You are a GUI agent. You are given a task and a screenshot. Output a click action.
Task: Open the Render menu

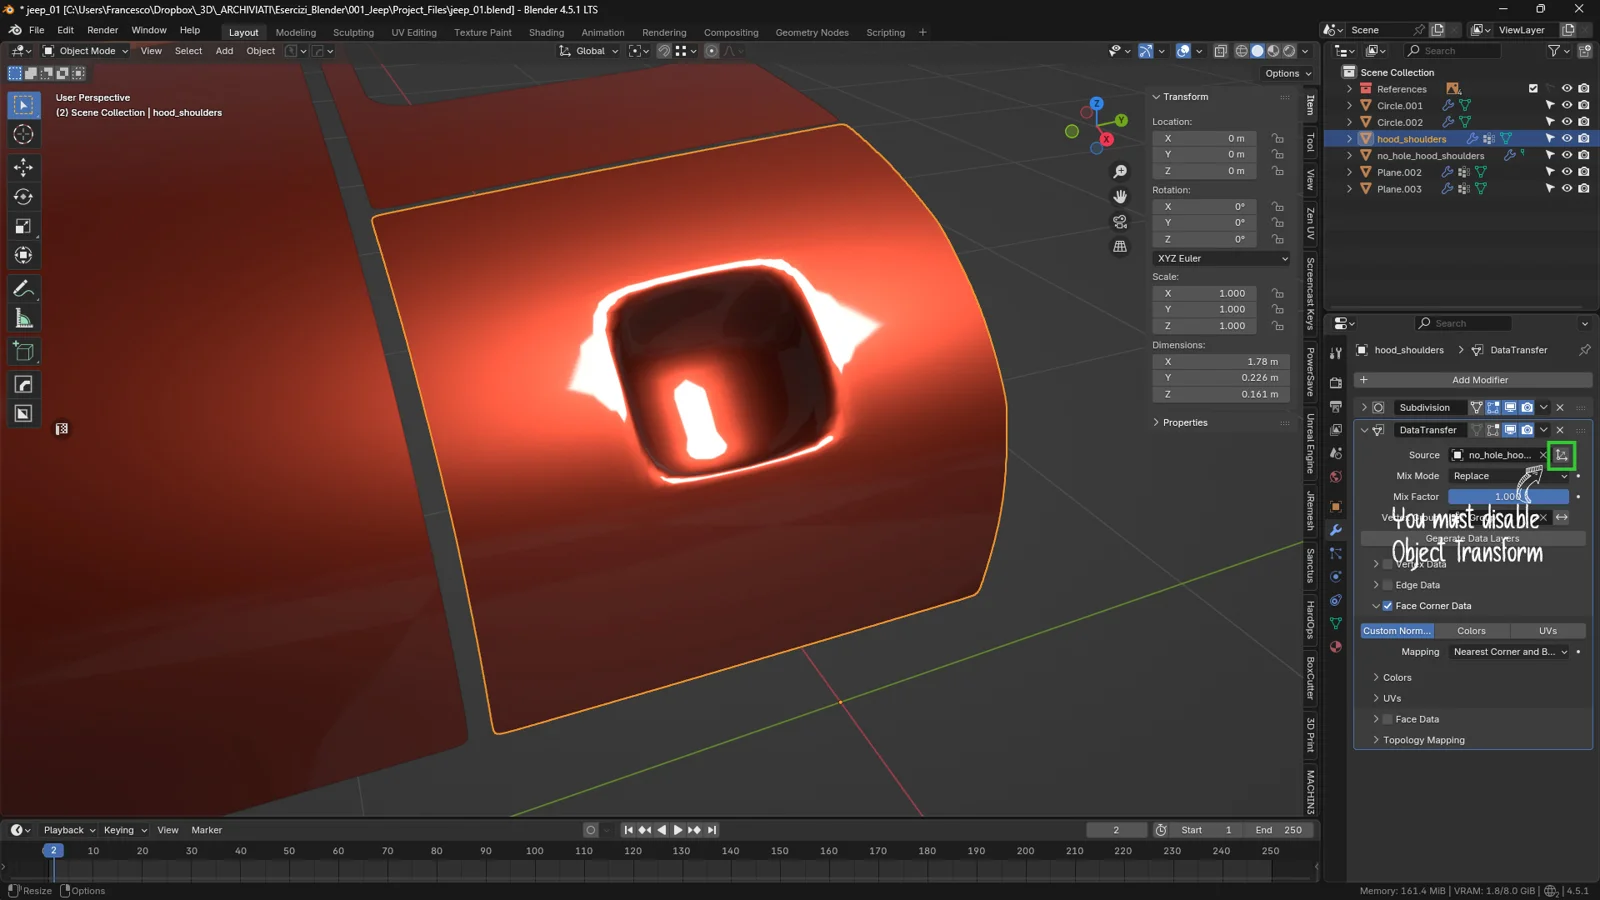(102, 30)
